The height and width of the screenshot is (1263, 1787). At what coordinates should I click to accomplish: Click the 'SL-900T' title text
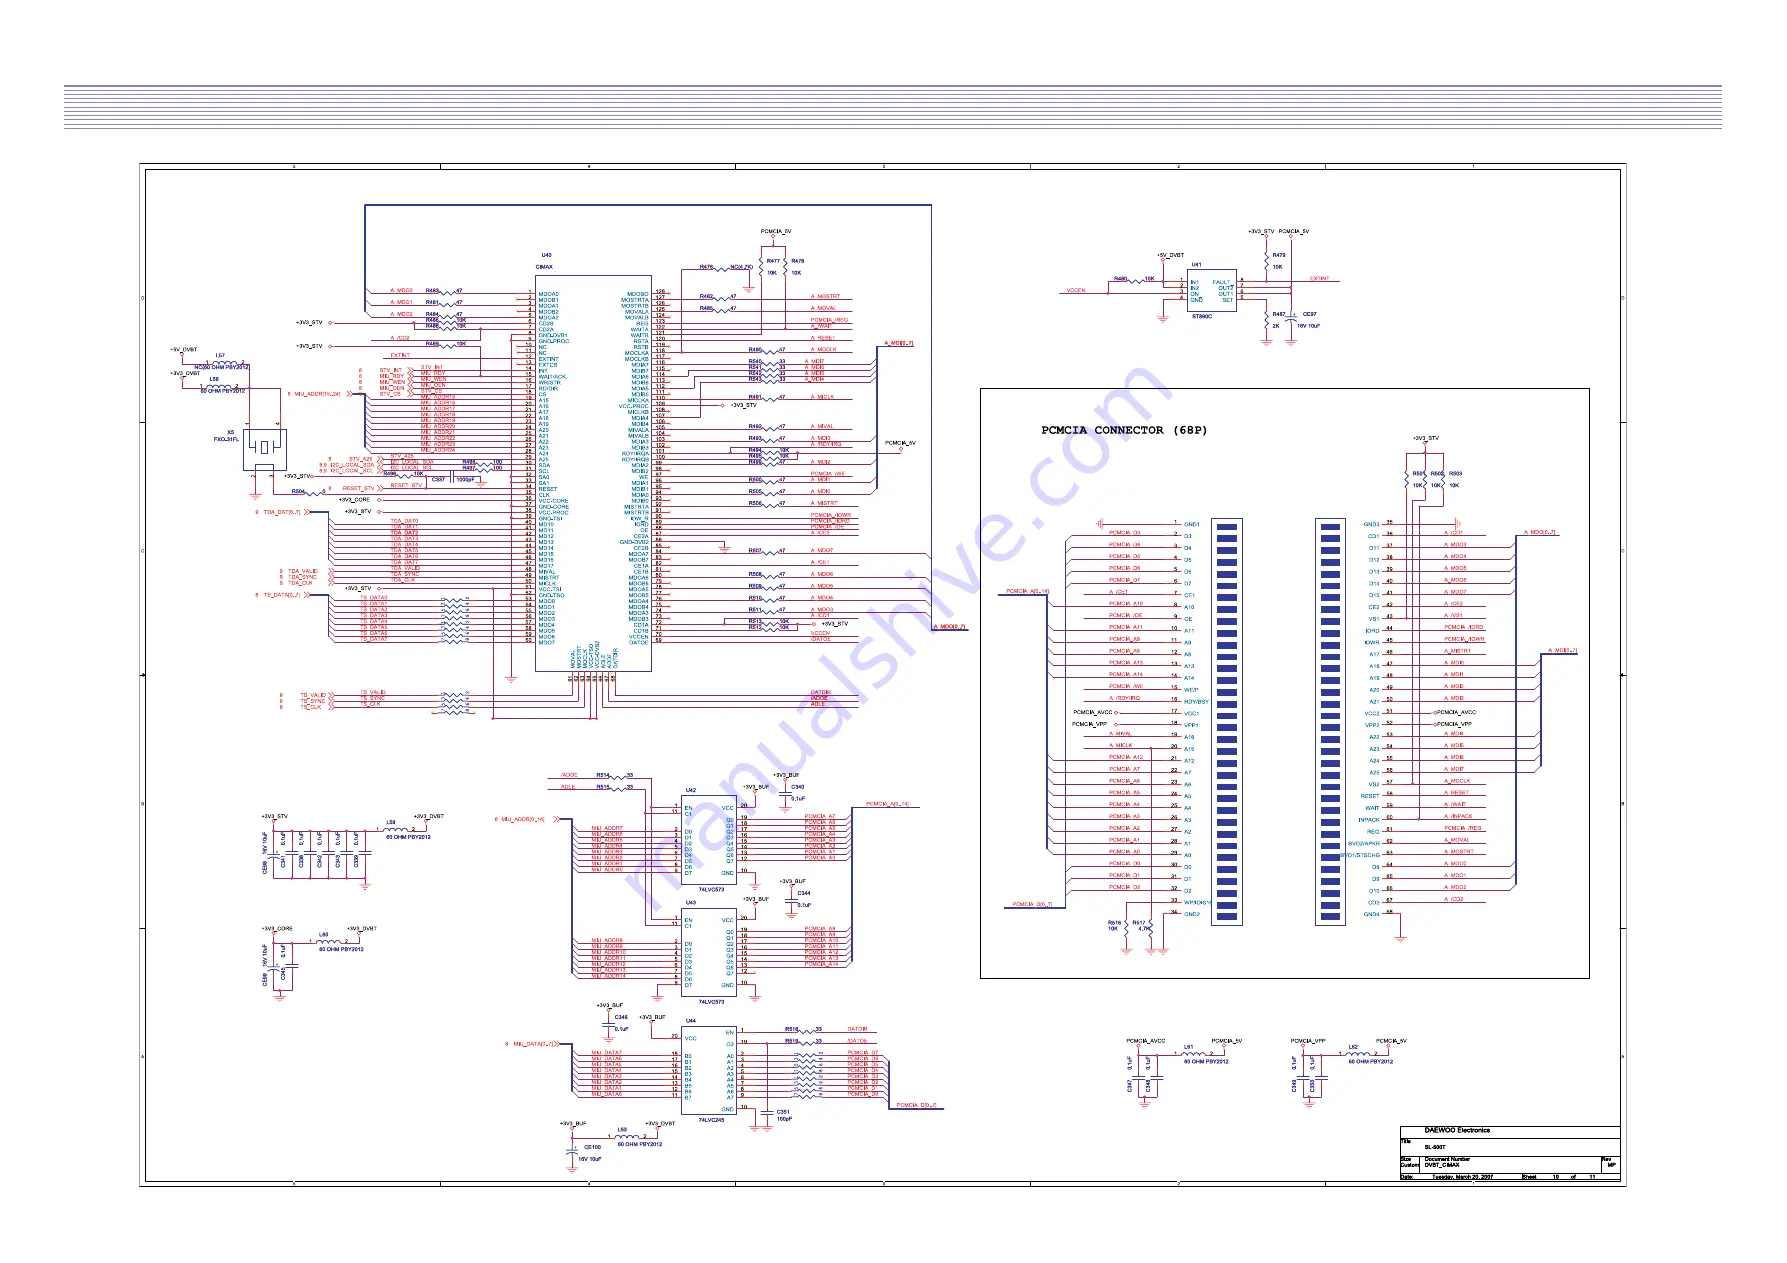1435,1147
